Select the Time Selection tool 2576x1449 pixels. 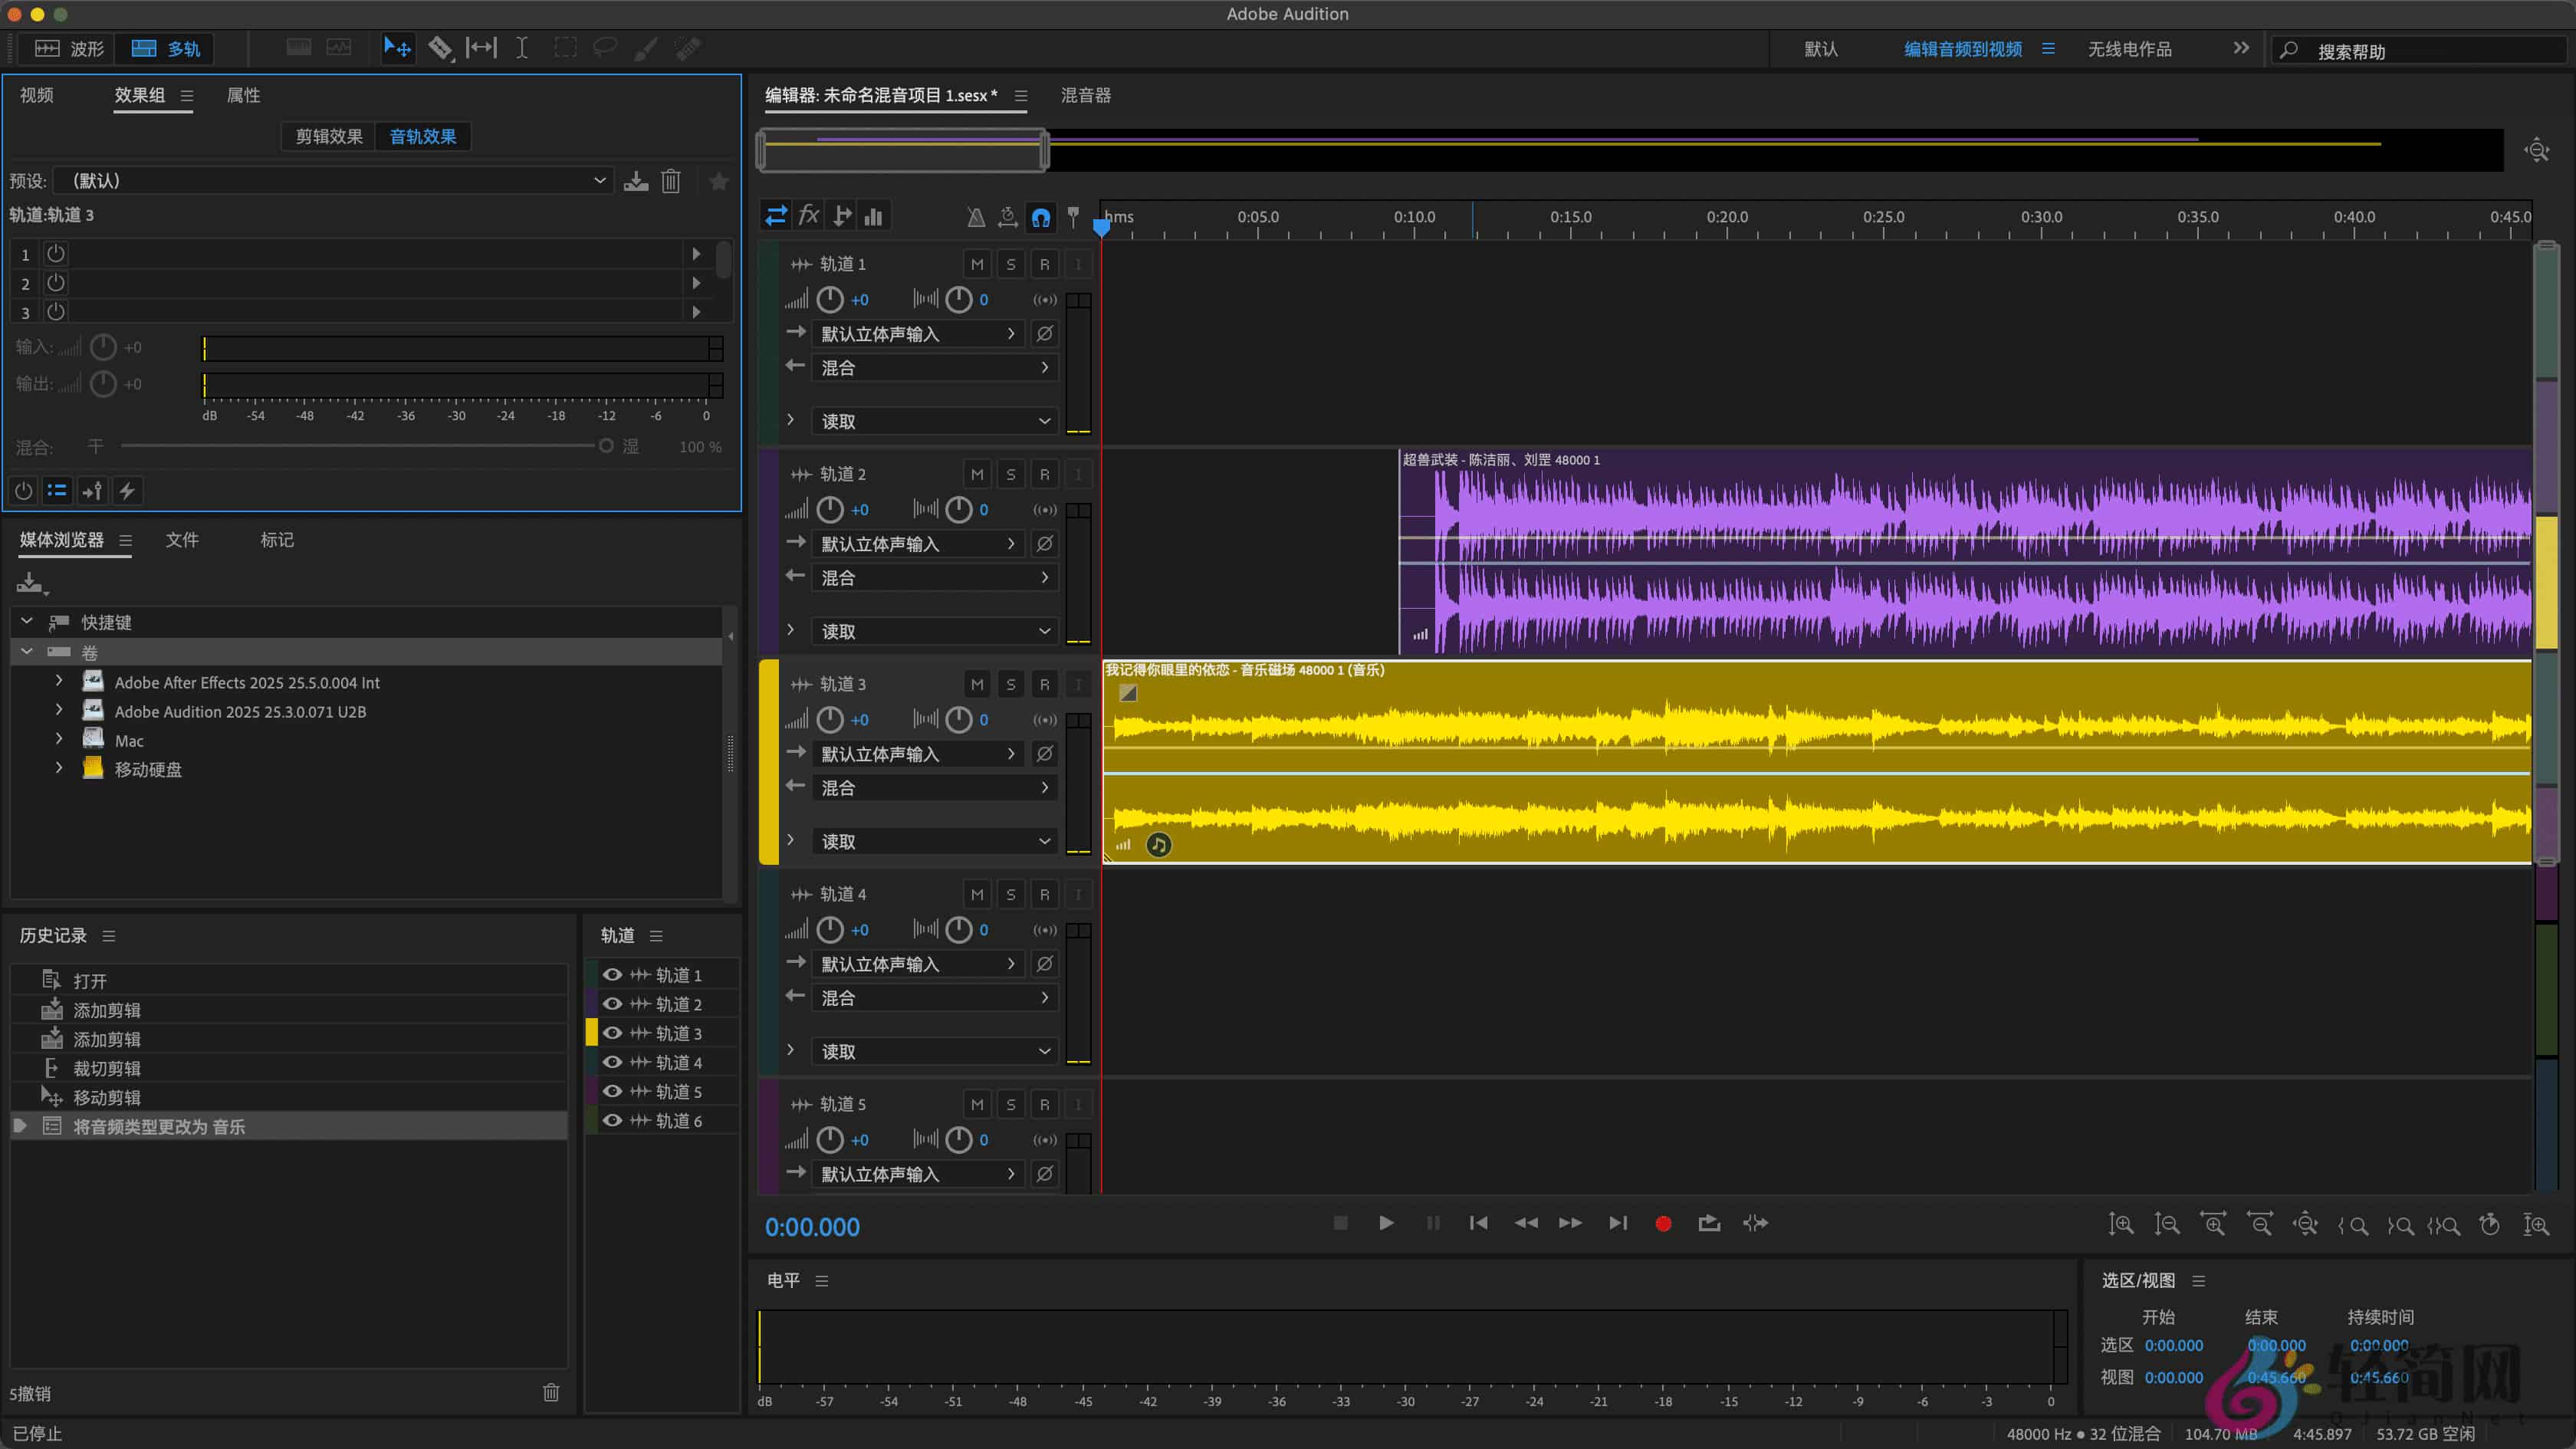pyautogui.click(x=521, y=48)
